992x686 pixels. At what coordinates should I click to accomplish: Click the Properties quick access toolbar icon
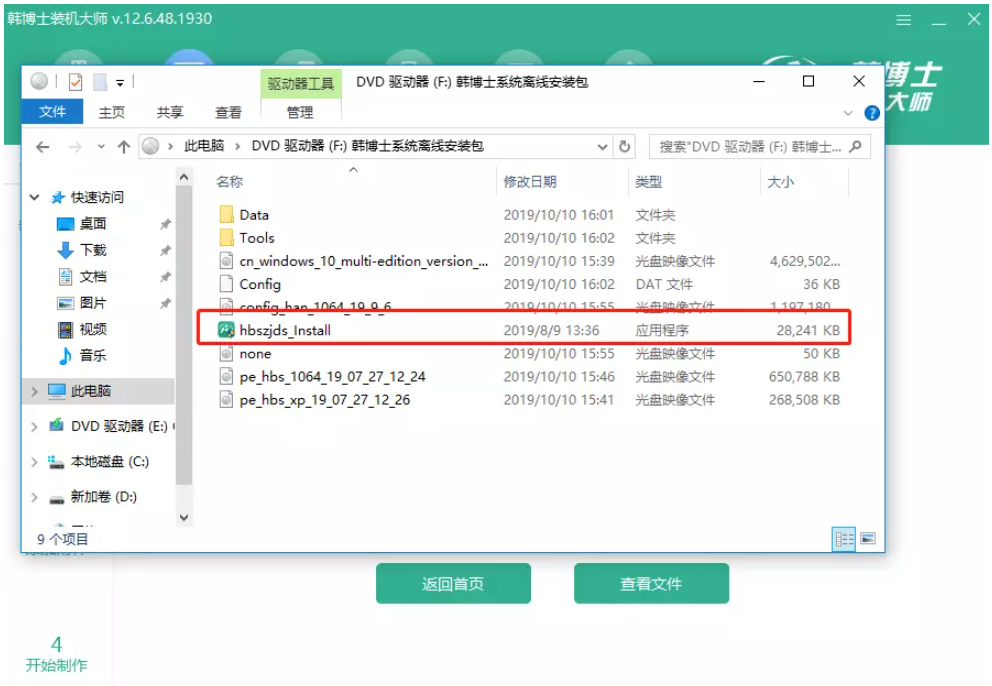[x=75, y=82]
